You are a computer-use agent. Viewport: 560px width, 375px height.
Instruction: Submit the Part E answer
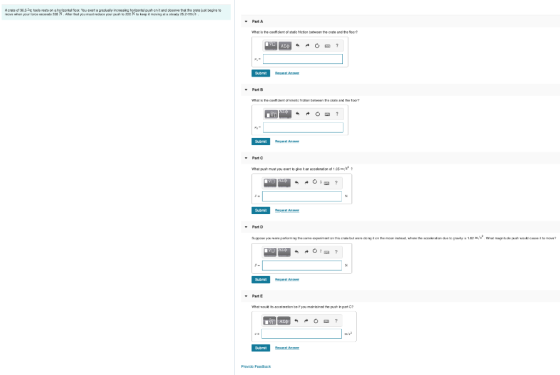click(x=261, y=348)
